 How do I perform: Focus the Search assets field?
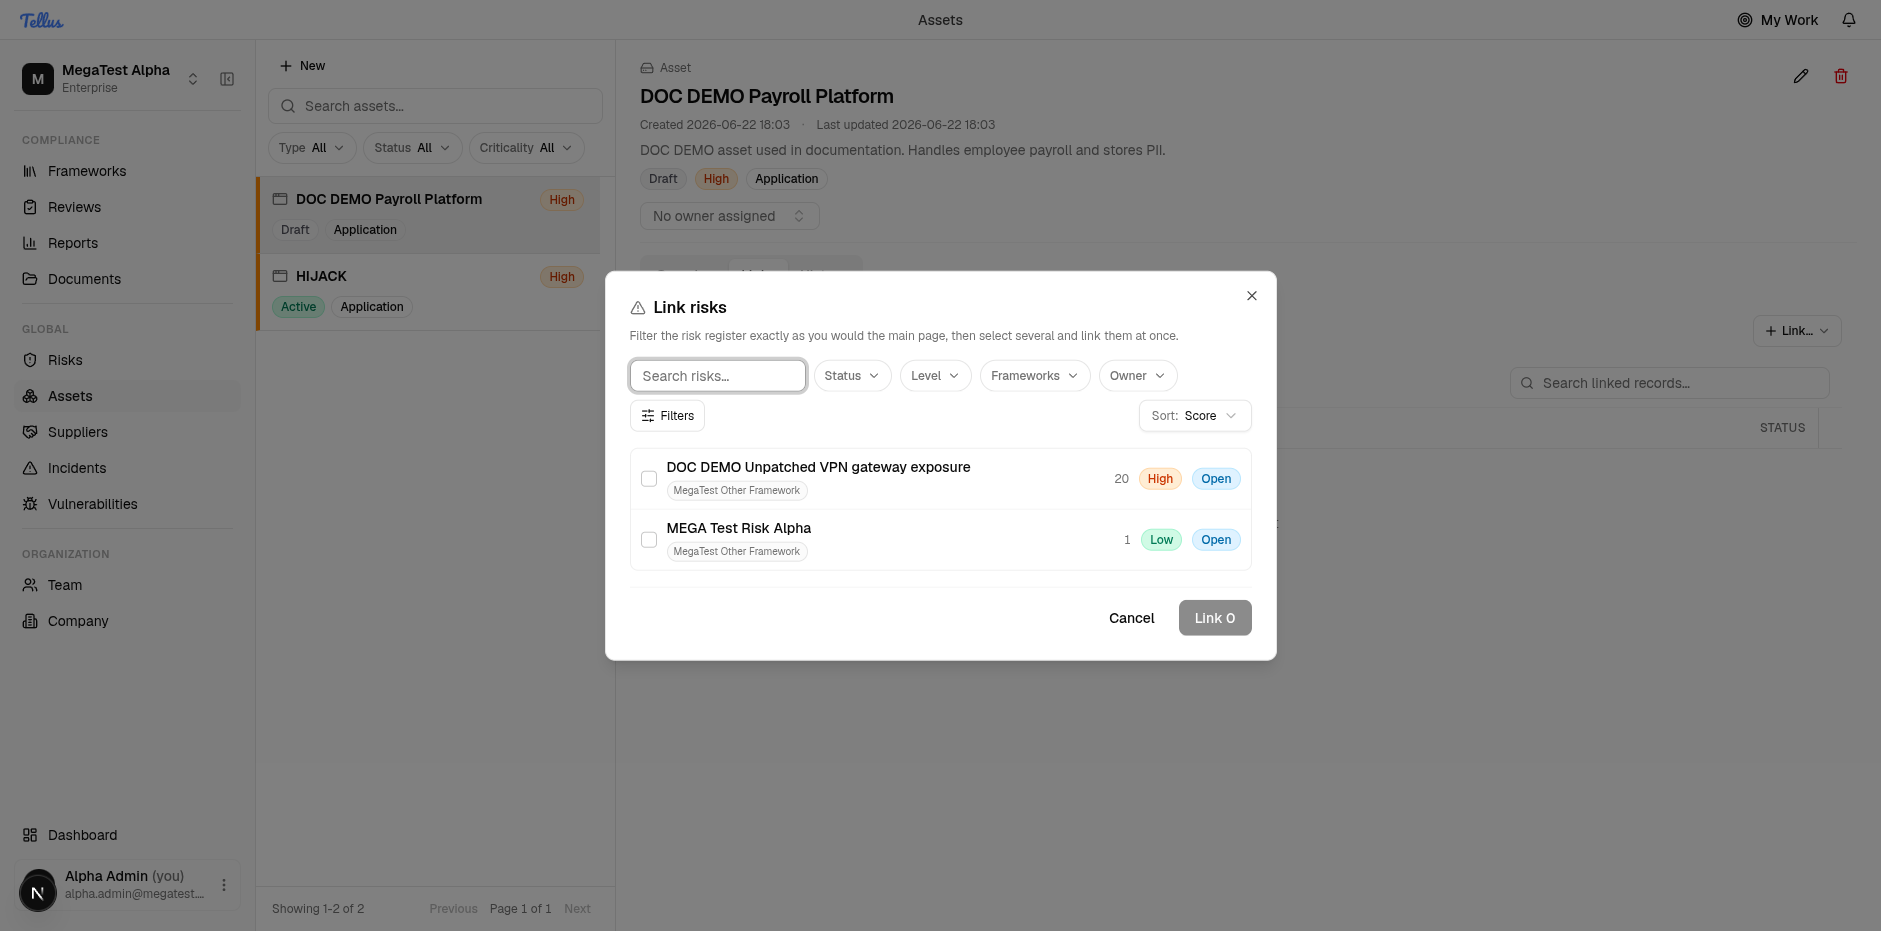pyautogui.click(x=435, y=106)
